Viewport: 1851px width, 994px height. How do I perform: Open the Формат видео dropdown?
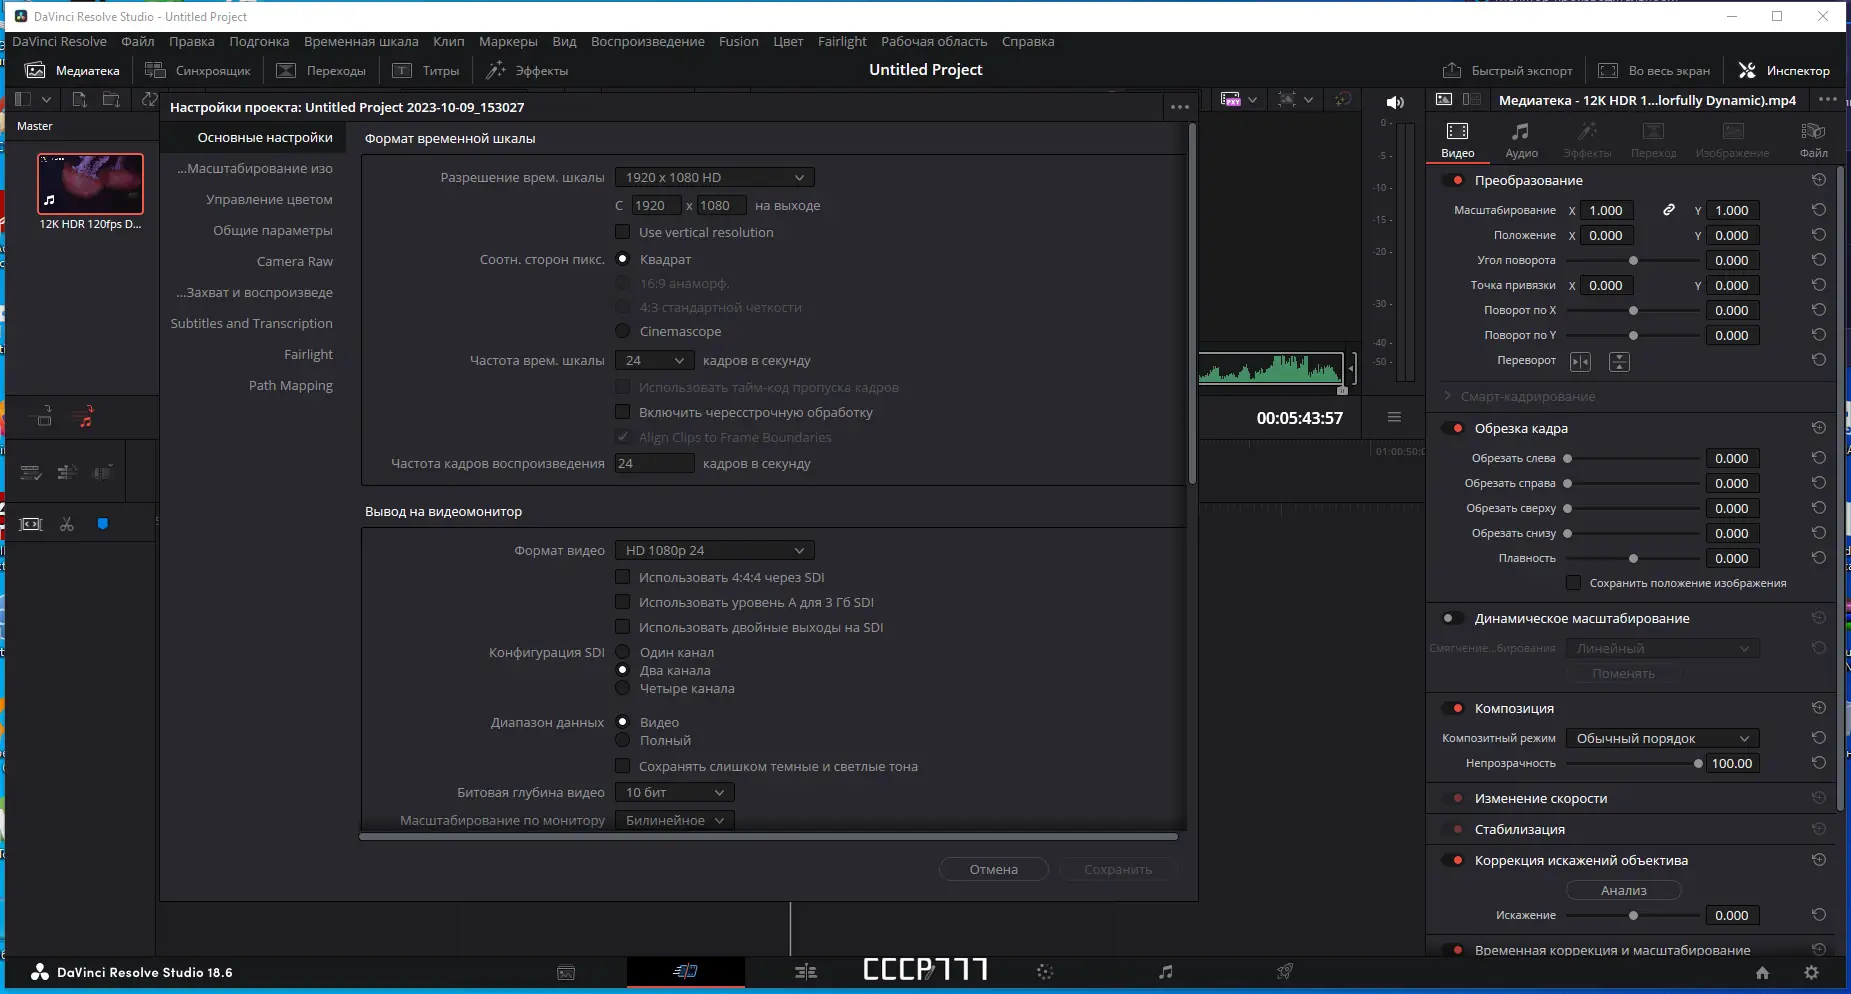coord(713,549)
